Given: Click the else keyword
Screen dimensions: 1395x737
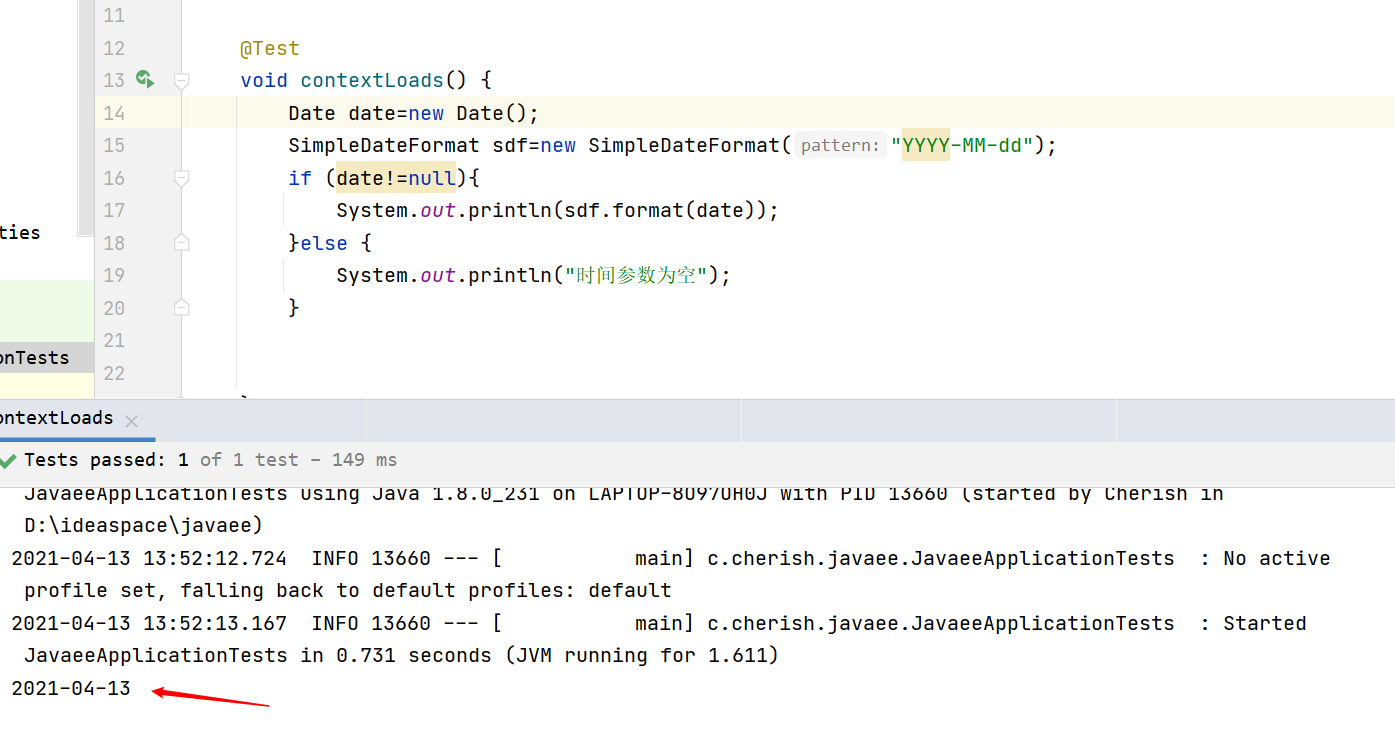Looking at the screenshot, I should tap(324, 243).
